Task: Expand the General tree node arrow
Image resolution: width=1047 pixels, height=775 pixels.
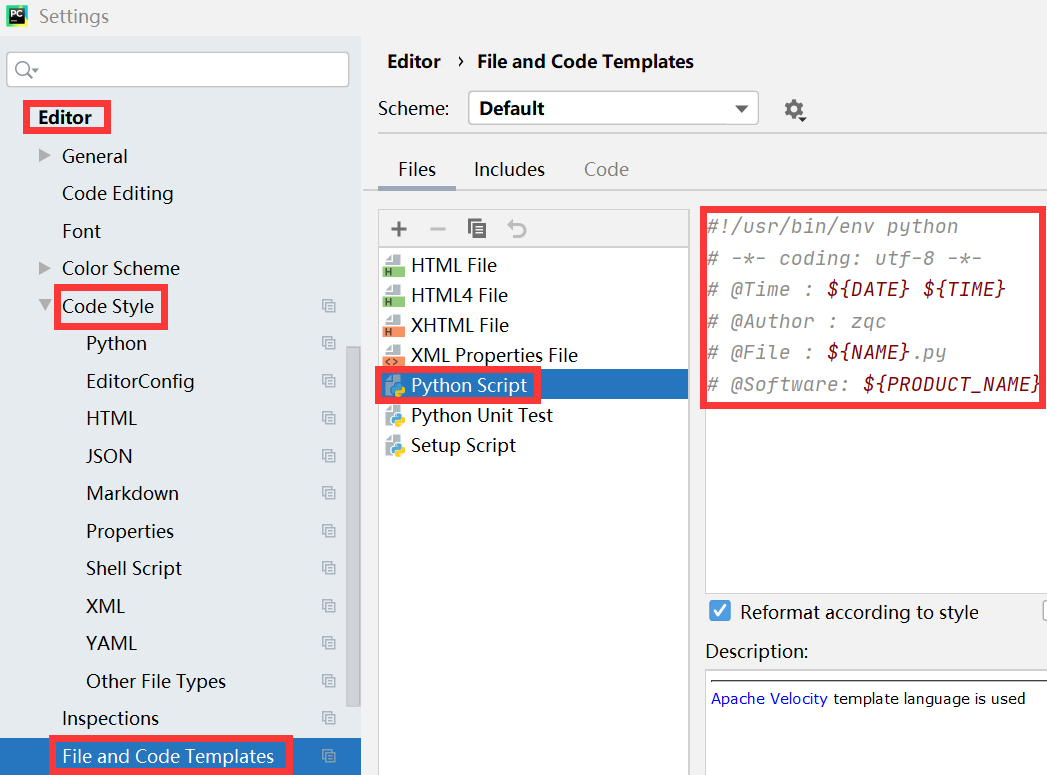Action: coord(45,156)
